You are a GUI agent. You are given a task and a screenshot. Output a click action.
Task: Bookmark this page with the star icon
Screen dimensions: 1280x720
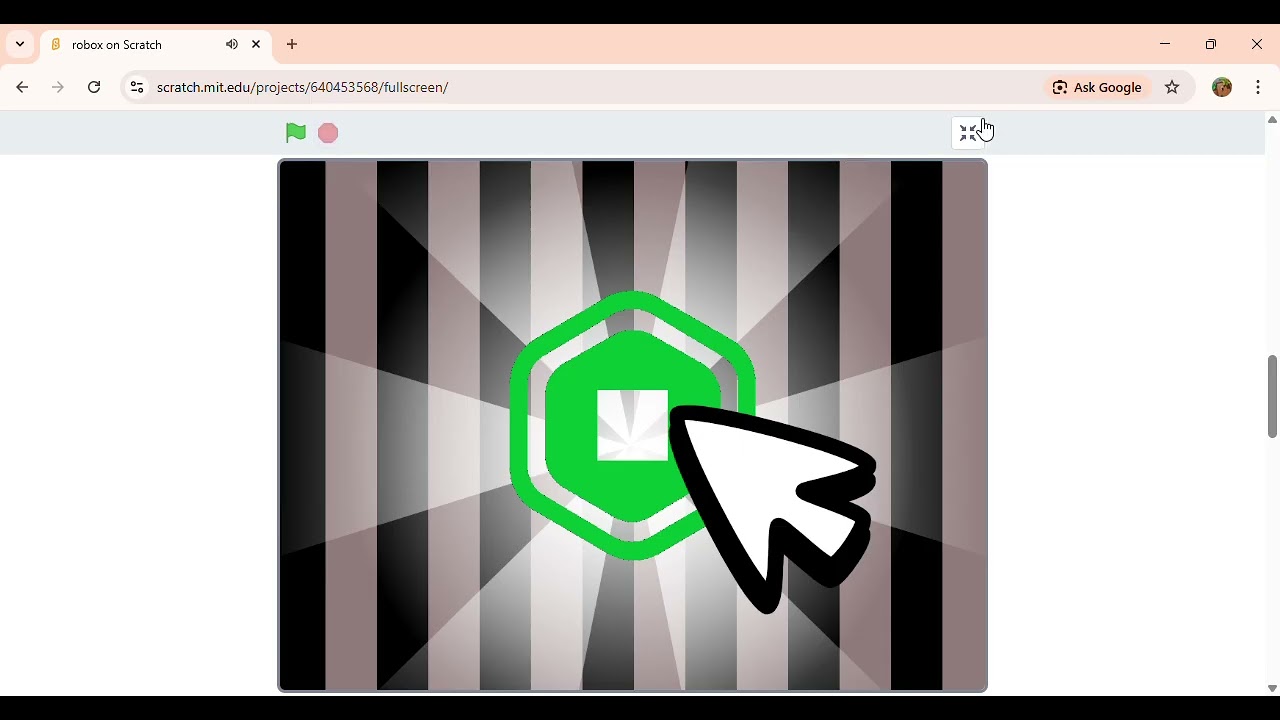click(x=1172, y=87)
